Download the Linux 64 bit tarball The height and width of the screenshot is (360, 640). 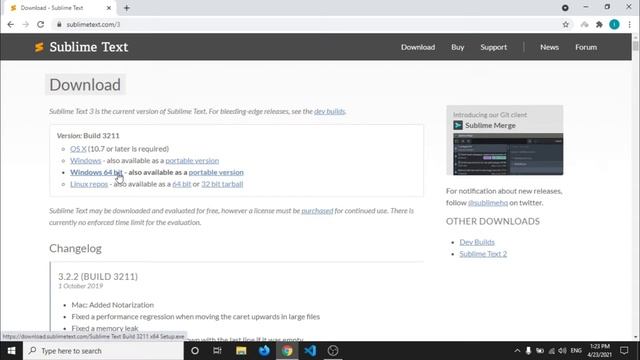pos(182,184)
